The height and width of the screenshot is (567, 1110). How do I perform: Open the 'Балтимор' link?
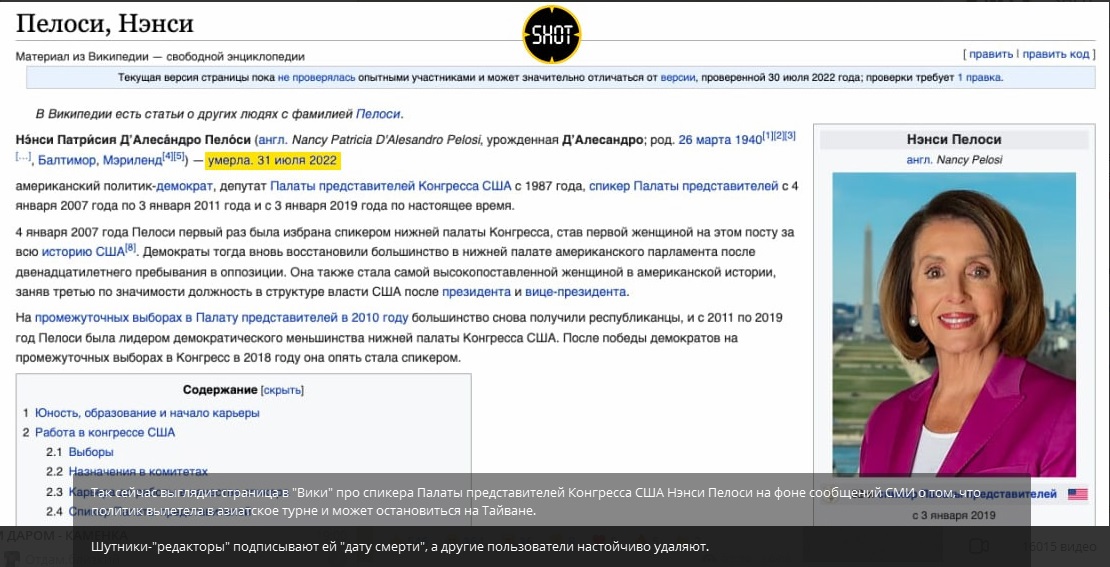(x=67, y=161)
